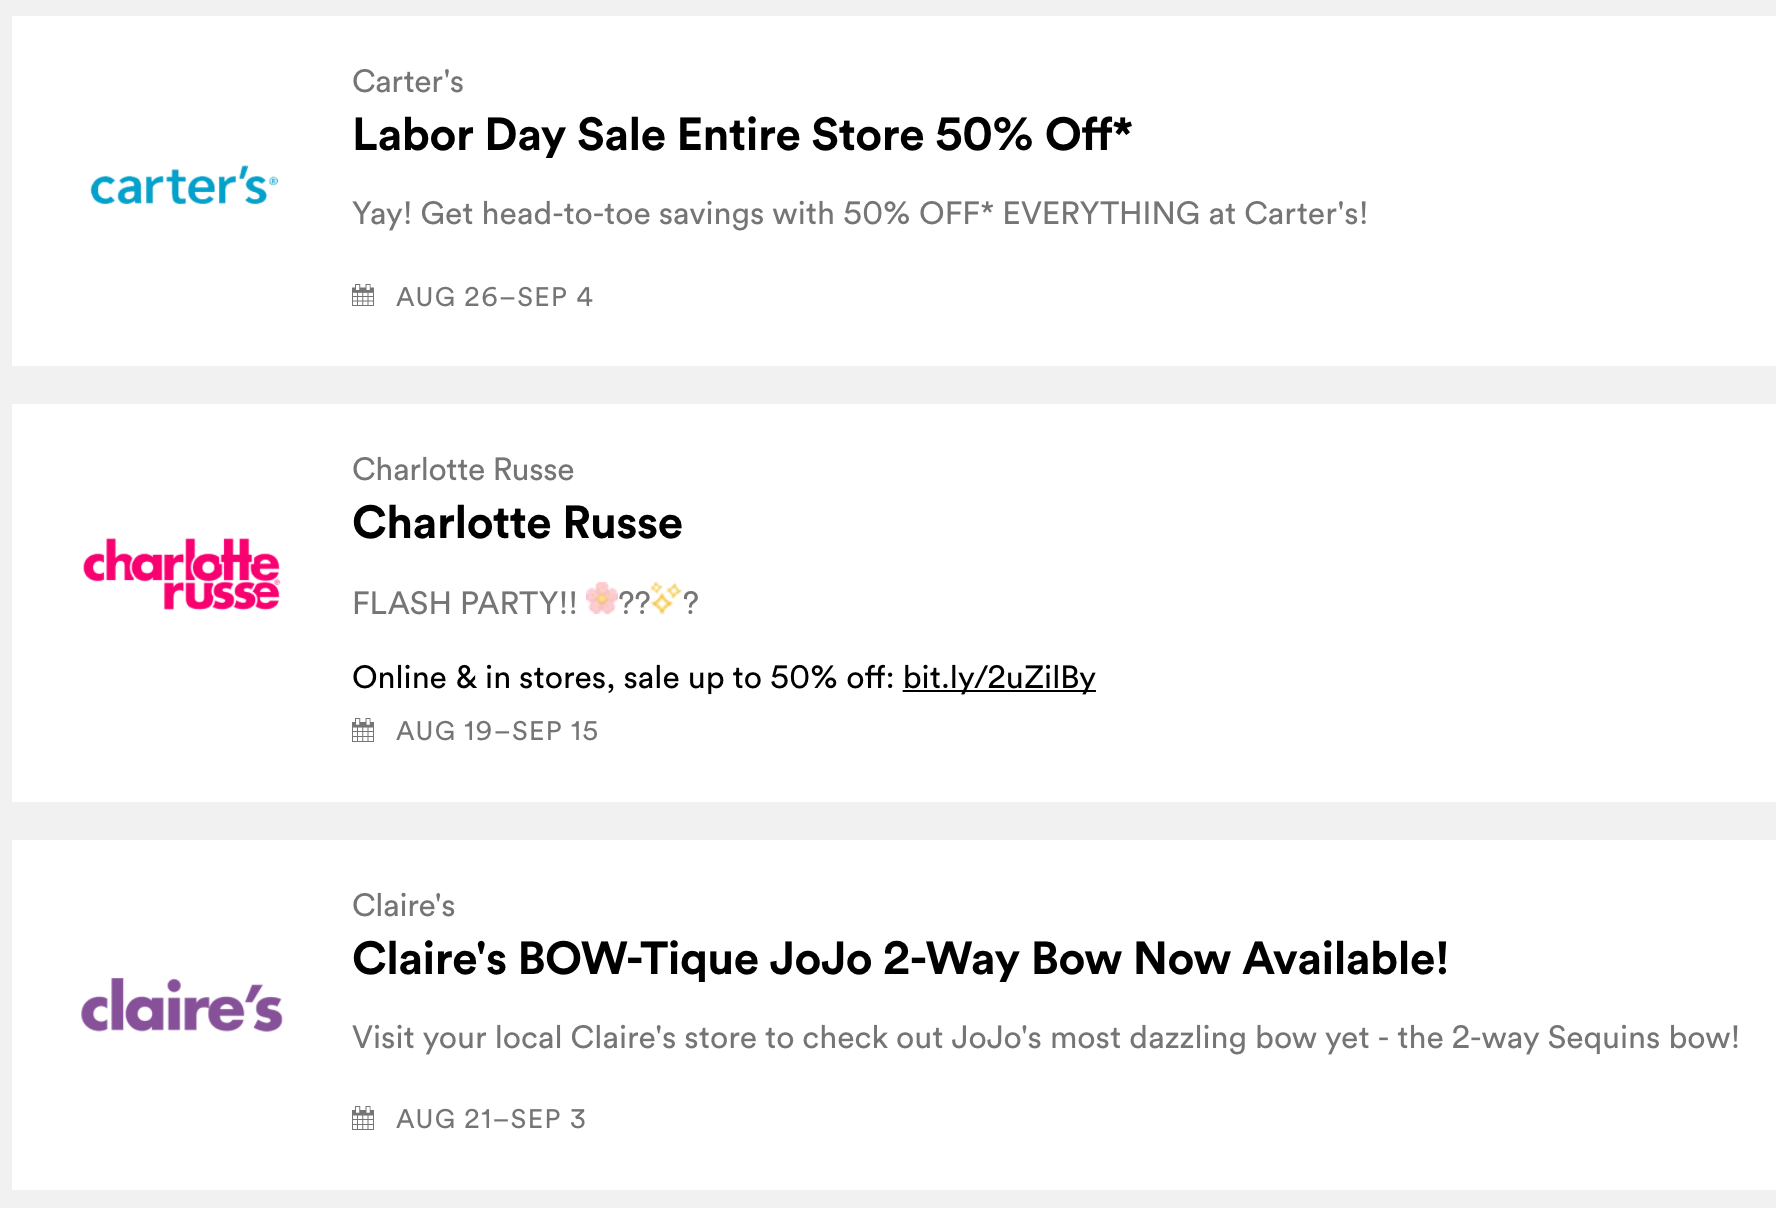This screenshot has height=1208, width=1776.
Task: Select the small Carter's store name label
Action: 408,82
